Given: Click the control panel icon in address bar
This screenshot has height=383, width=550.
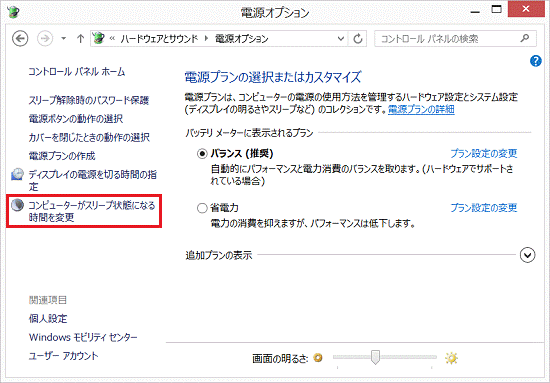Looking at the screenshot, I should [x=99, y=38].
